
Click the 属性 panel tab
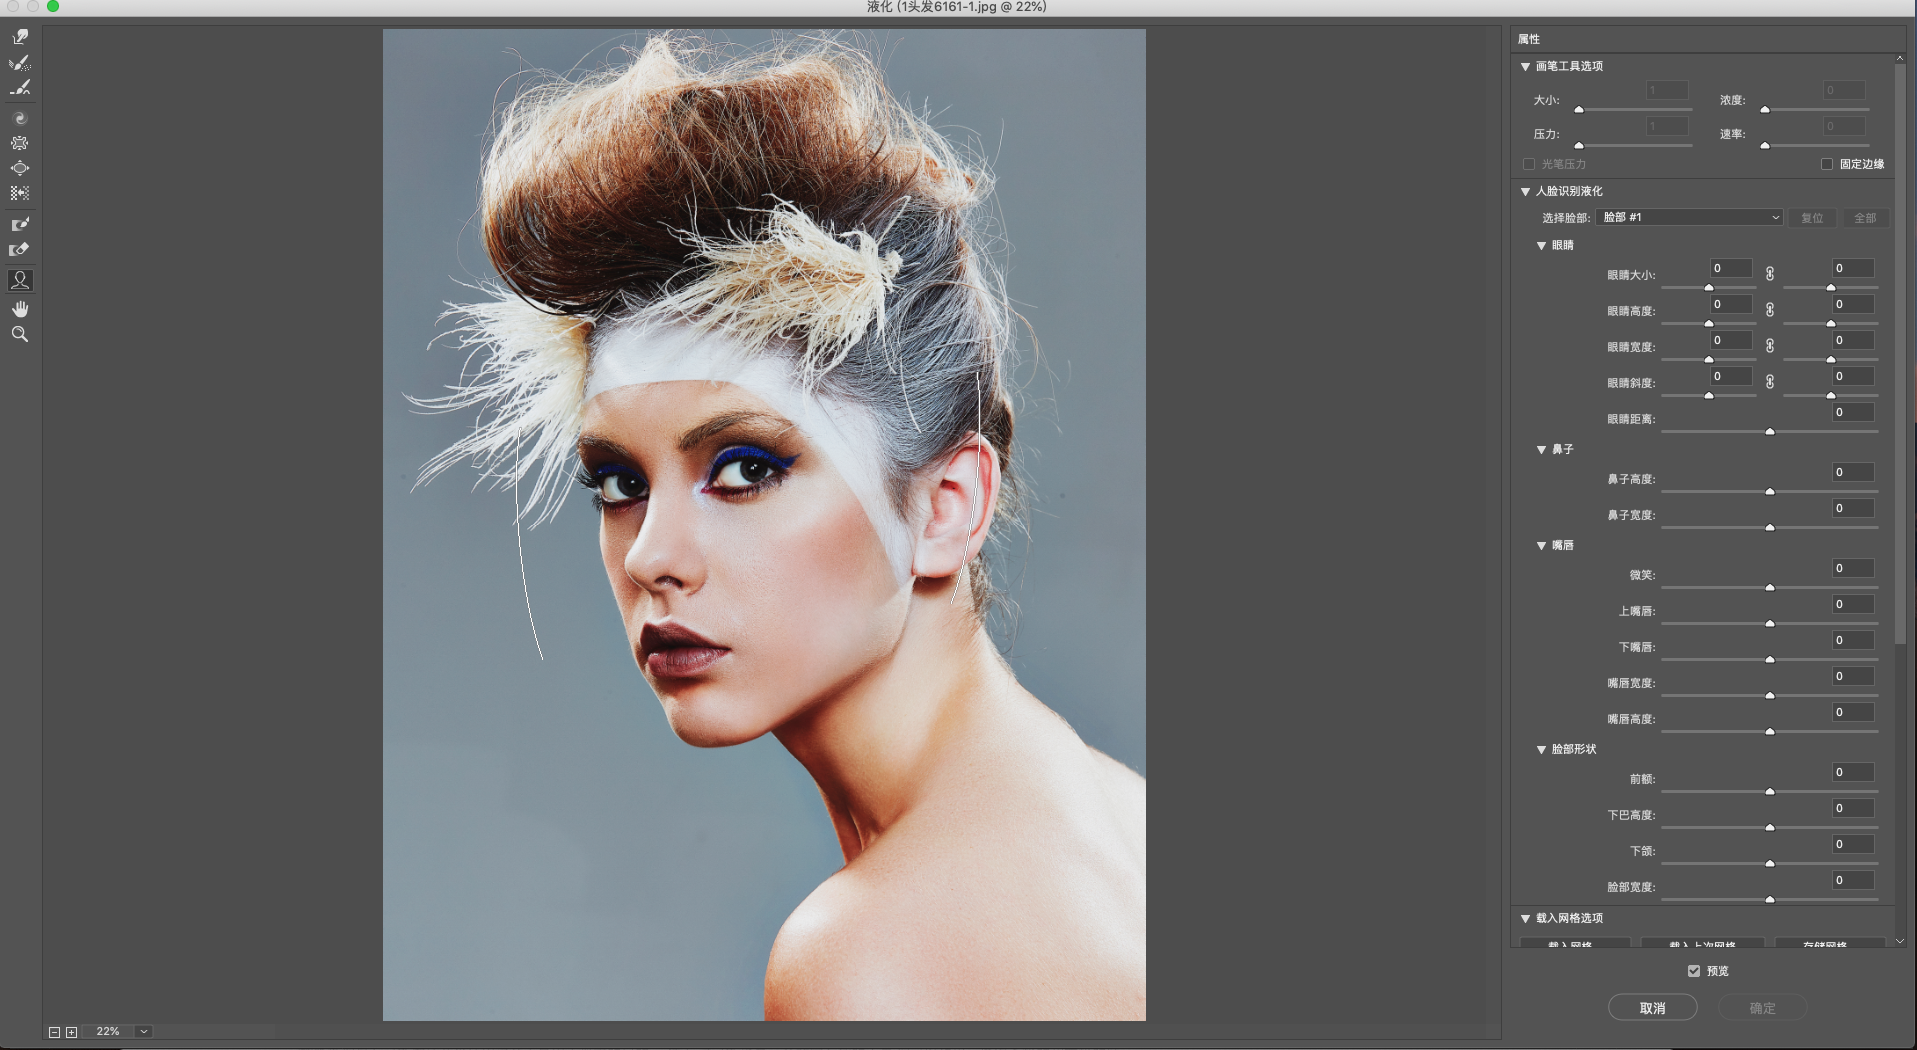[x=1529, y=39]
